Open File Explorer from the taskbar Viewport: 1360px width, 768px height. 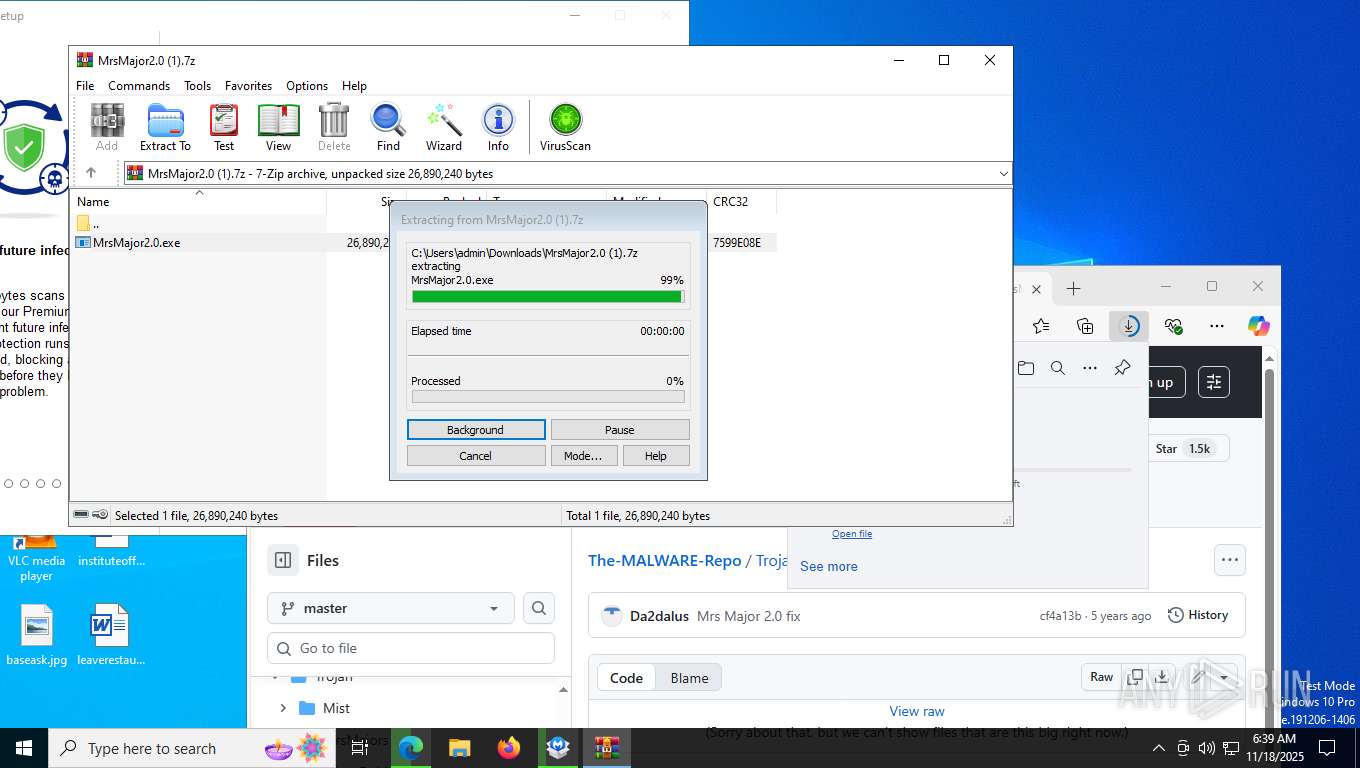pos(459,748)
